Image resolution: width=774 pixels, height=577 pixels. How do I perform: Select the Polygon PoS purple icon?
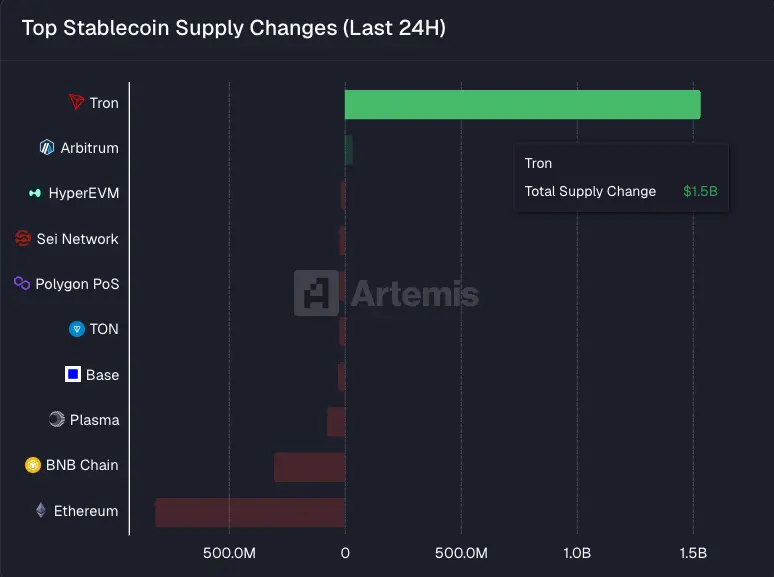pyautogui.click(x=22, y=283)
